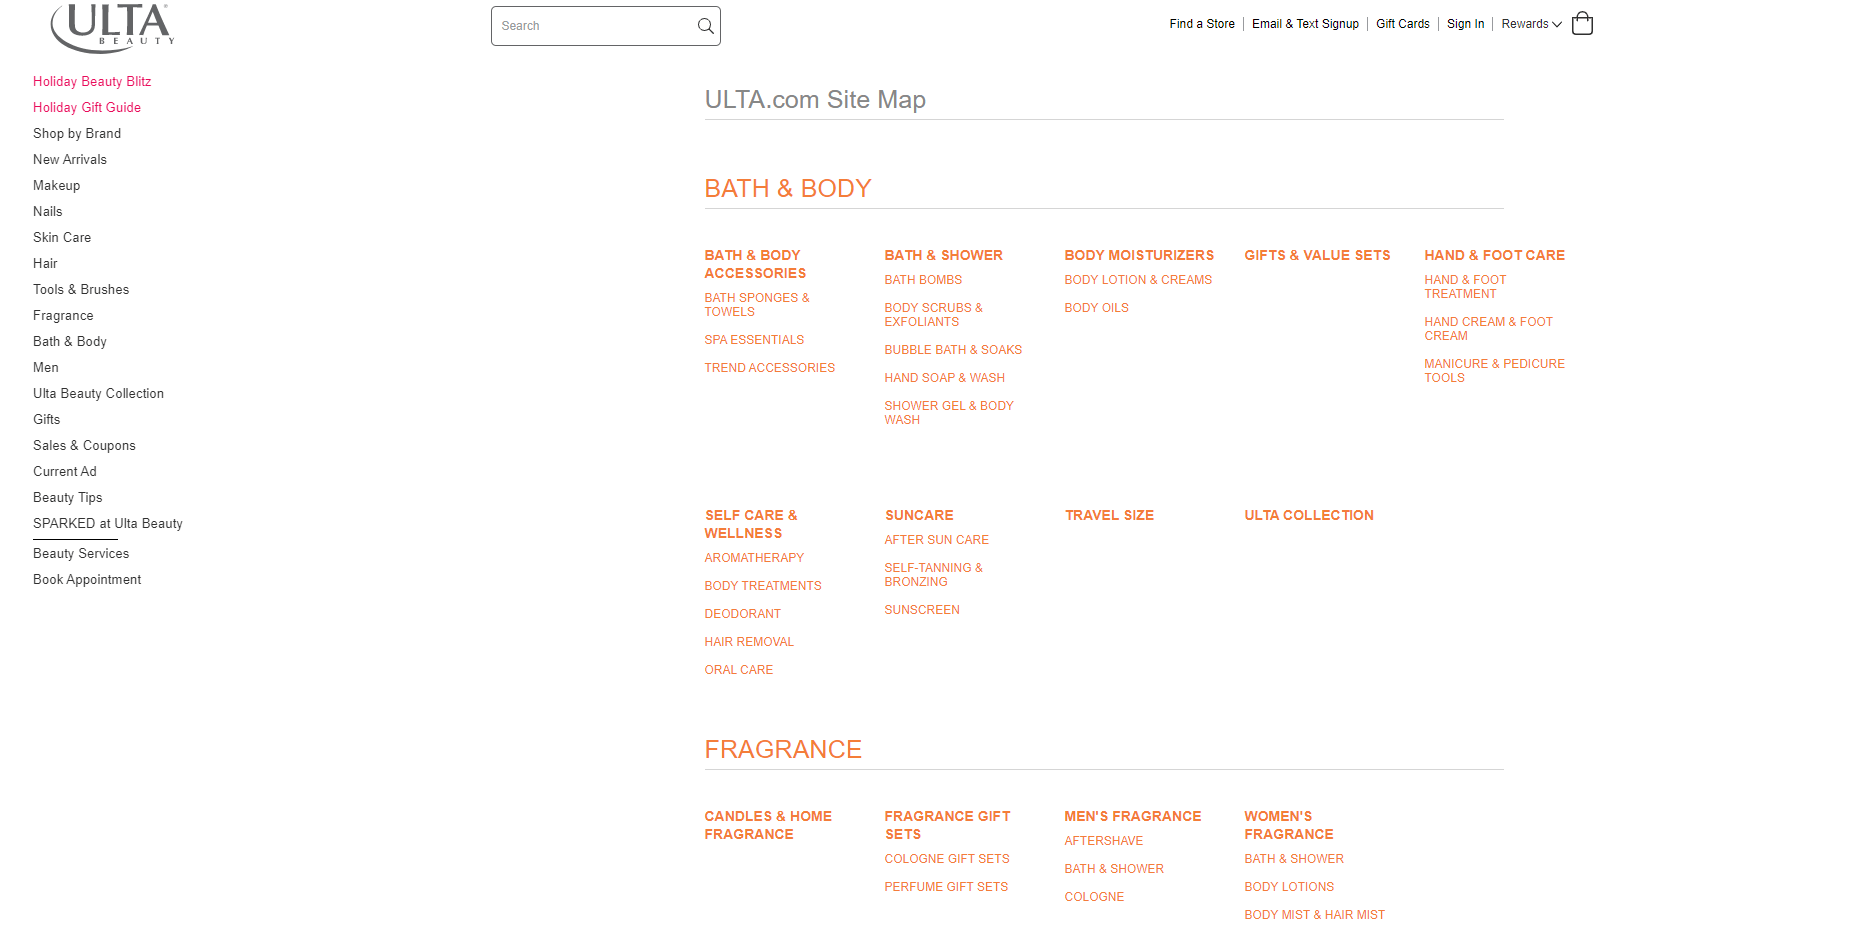Open Bath & Body in sidebar menu

[70, 341]
